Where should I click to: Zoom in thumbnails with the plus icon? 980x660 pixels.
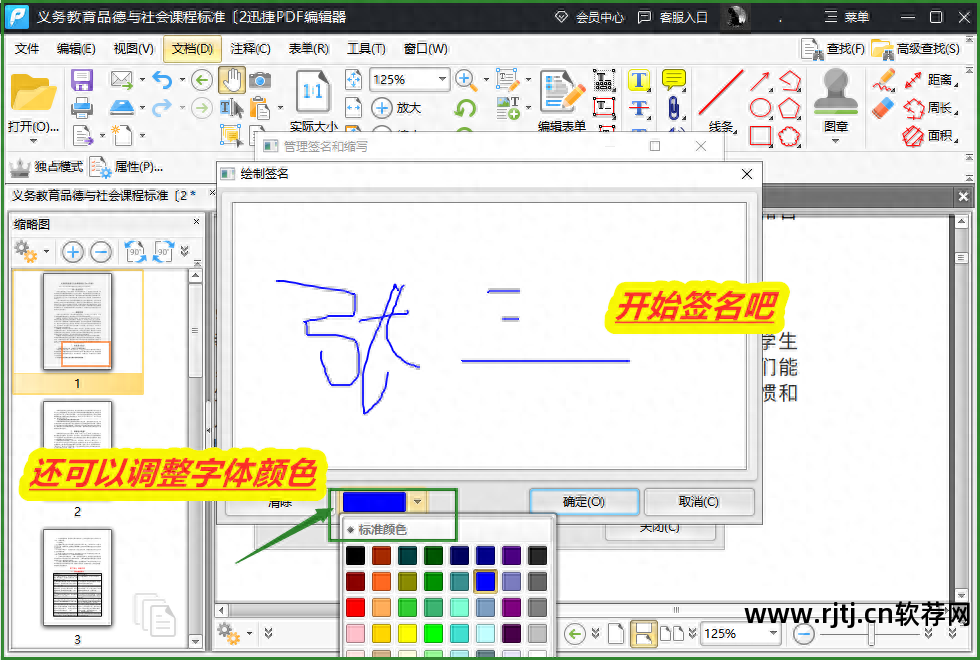point(73,252)
